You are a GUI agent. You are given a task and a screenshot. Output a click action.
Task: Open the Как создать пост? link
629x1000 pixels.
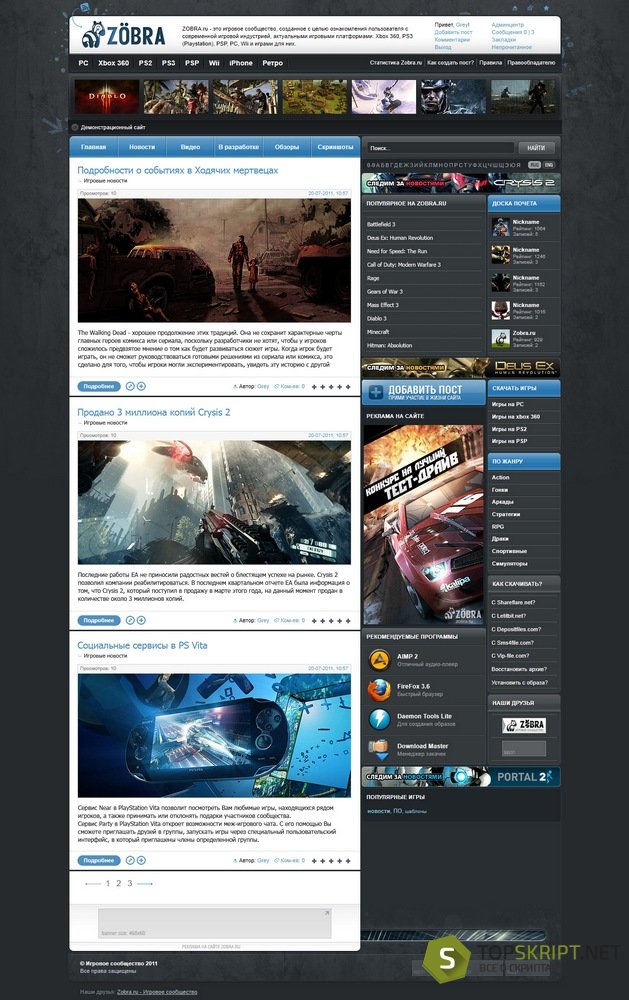pos(450,62)
